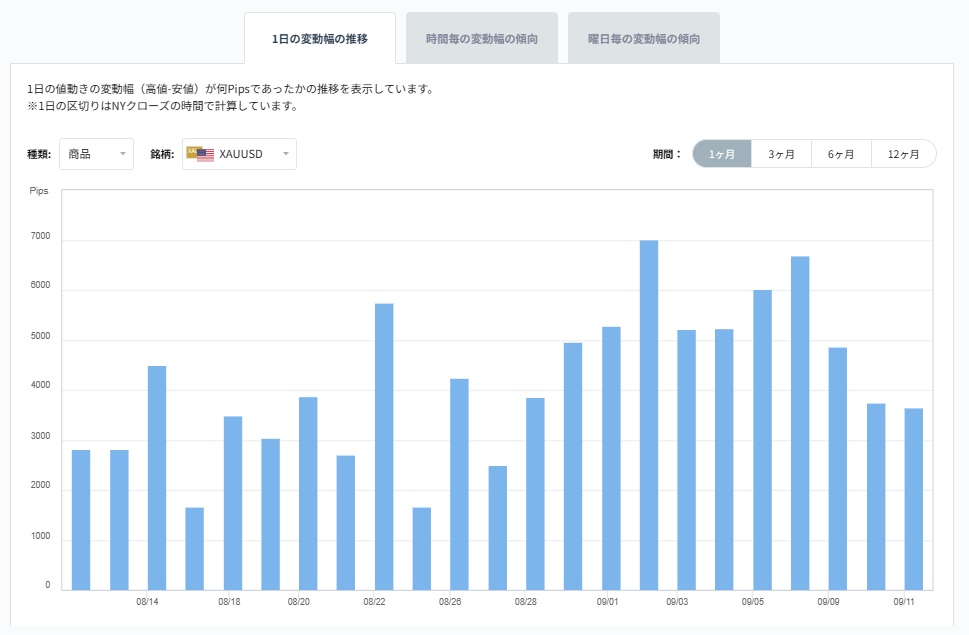Screen dimensions: 969x635
Task: Click the bar above the 09/11 label
Action: (913, 499)
